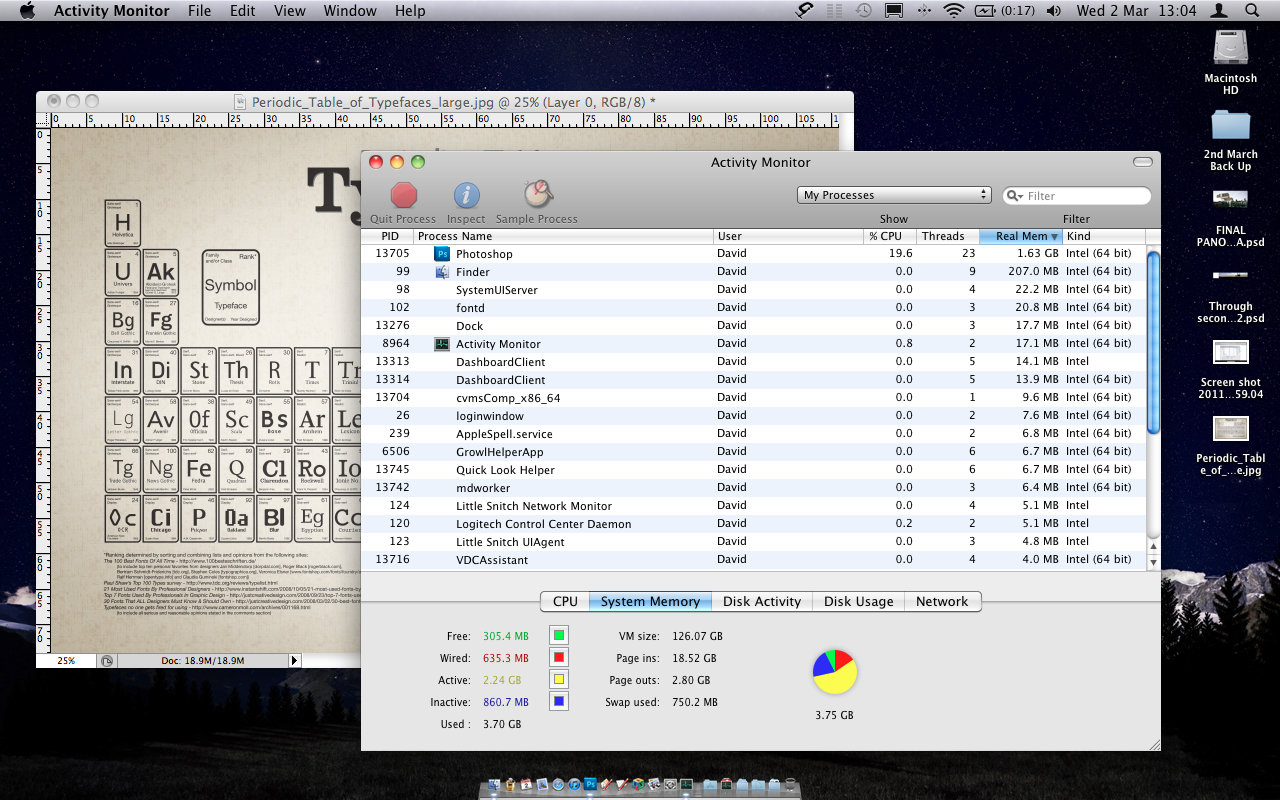The width and height of the screenshot is (1280, 800).
Task: Open Spotlight search magnifier in menu bar
Action: pos(1252,11)
